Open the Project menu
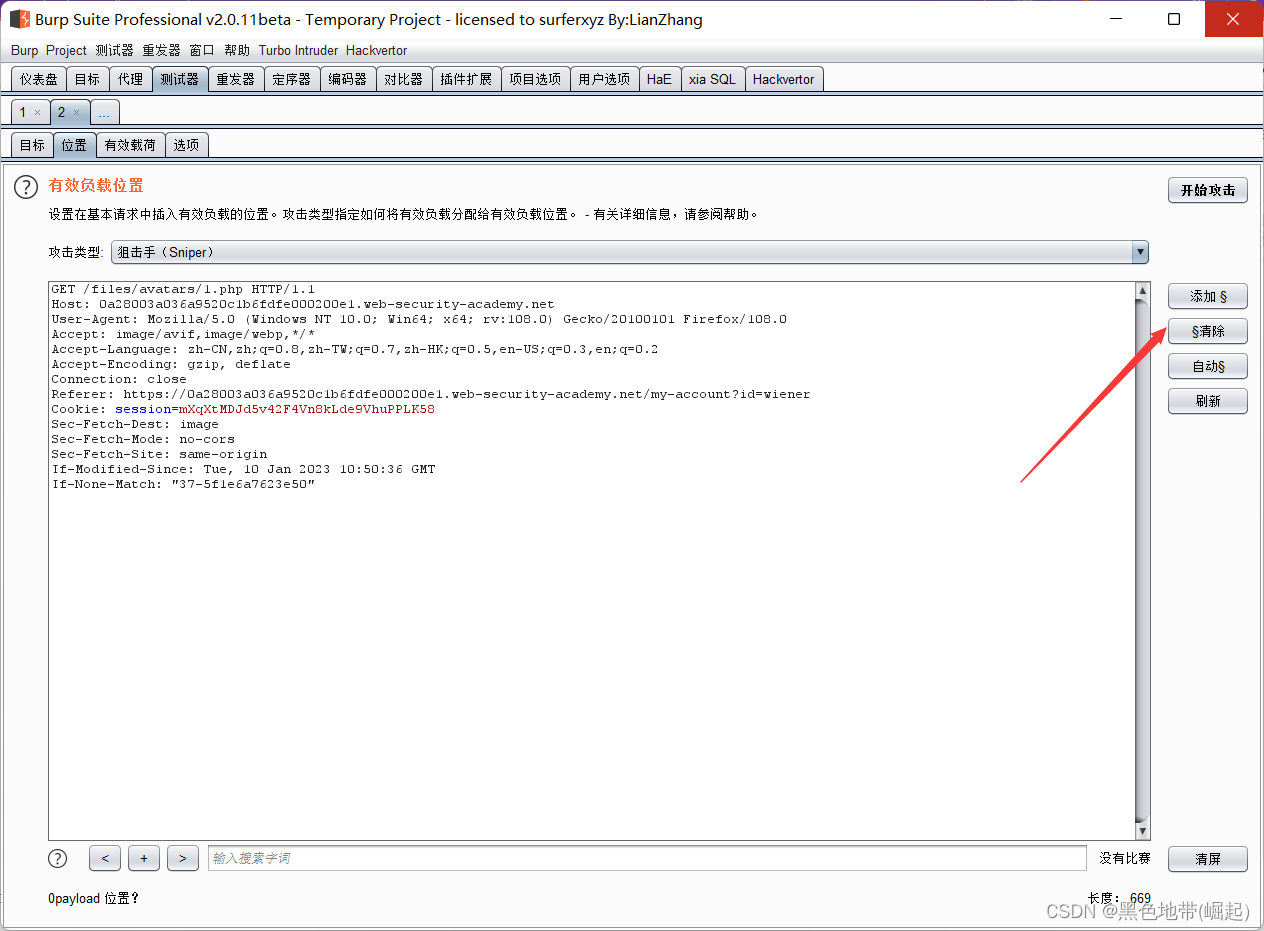 (x=67, y=50)
